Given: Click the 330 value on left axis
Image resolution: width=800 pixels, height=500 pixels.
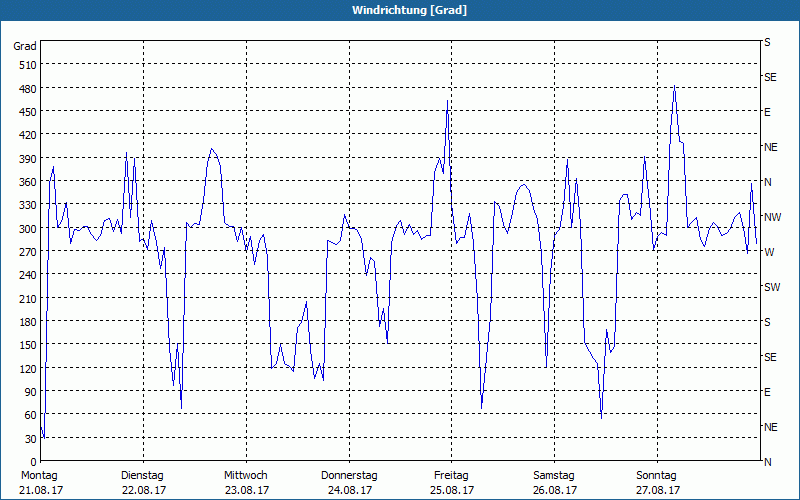Looking at the screenshot, I should pyautogui.click(x=28, y=205).
